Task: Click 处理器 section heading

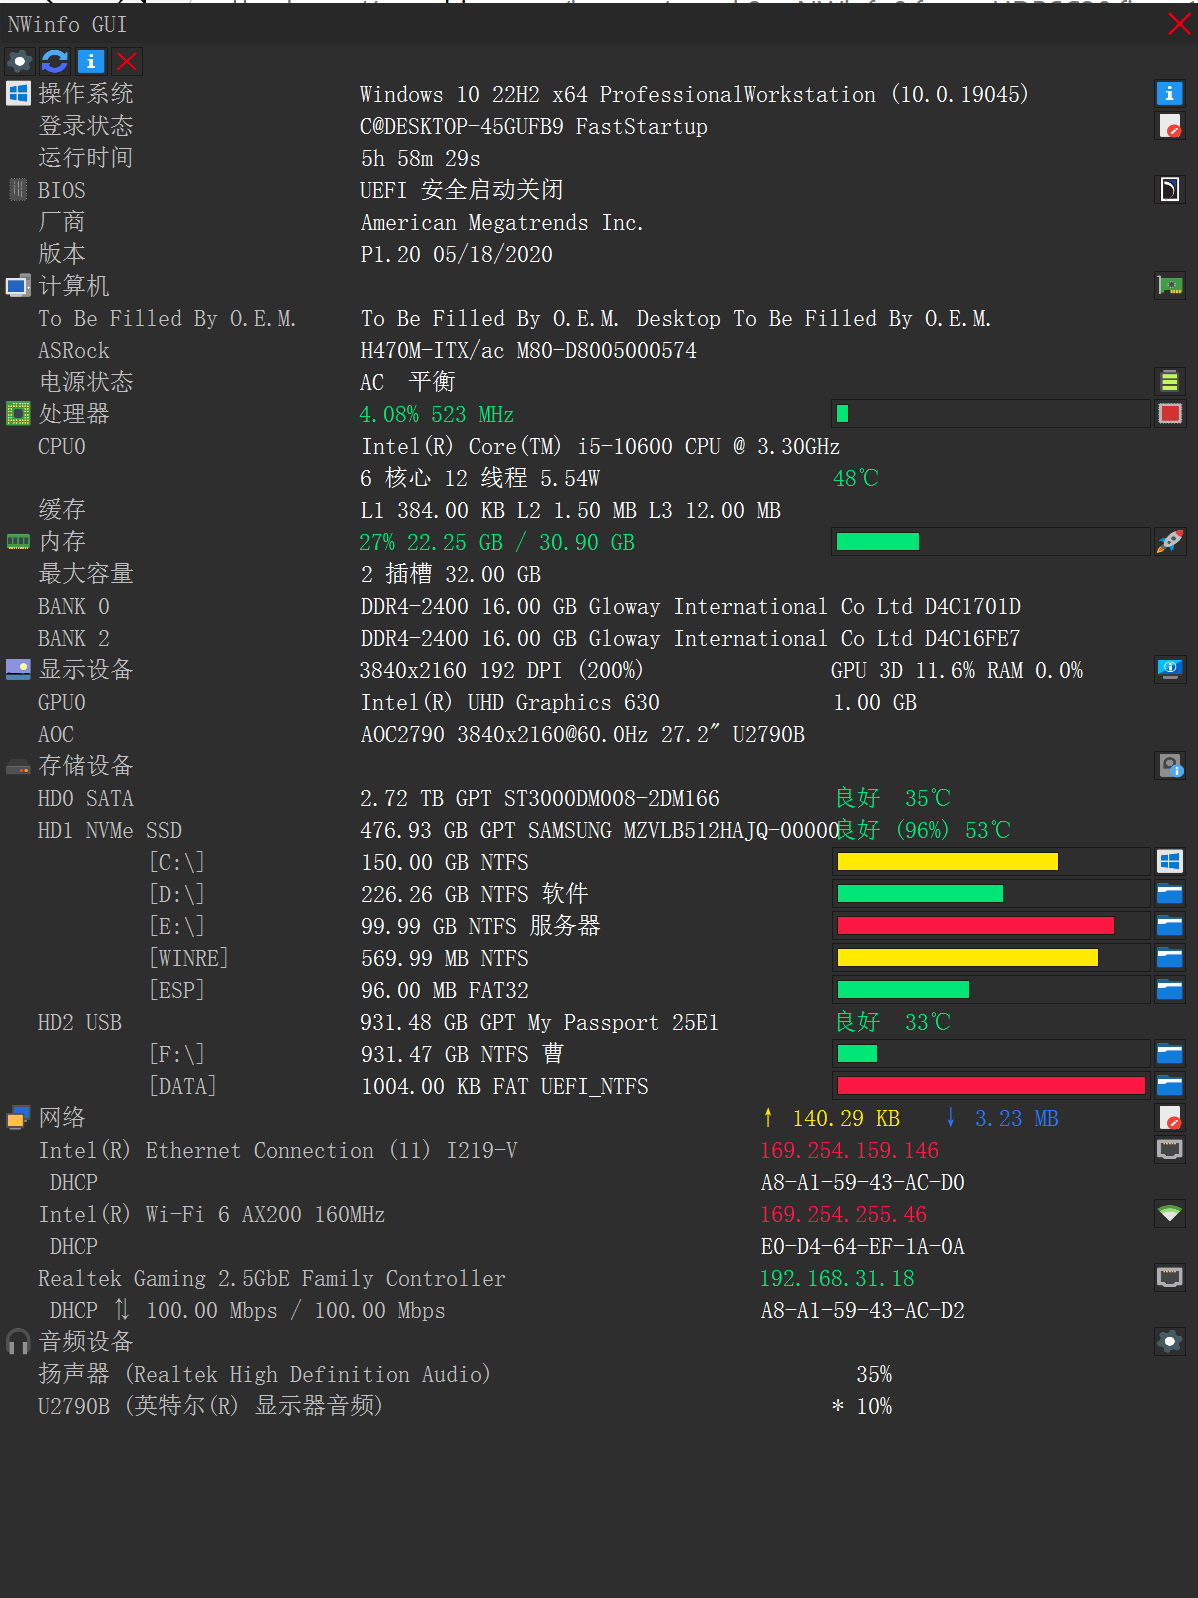Action: (74, 414)
